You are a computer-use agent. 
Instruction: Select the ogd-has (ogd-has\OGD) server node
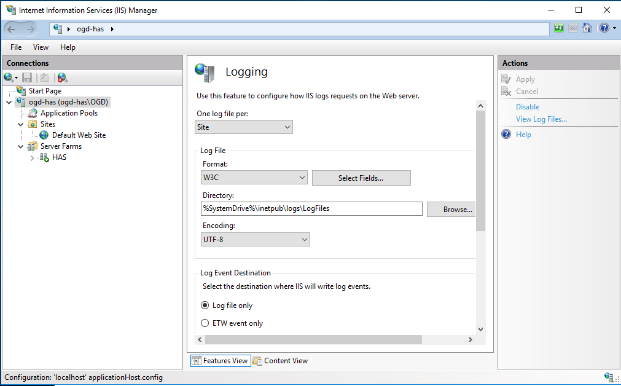pos(68,102)
